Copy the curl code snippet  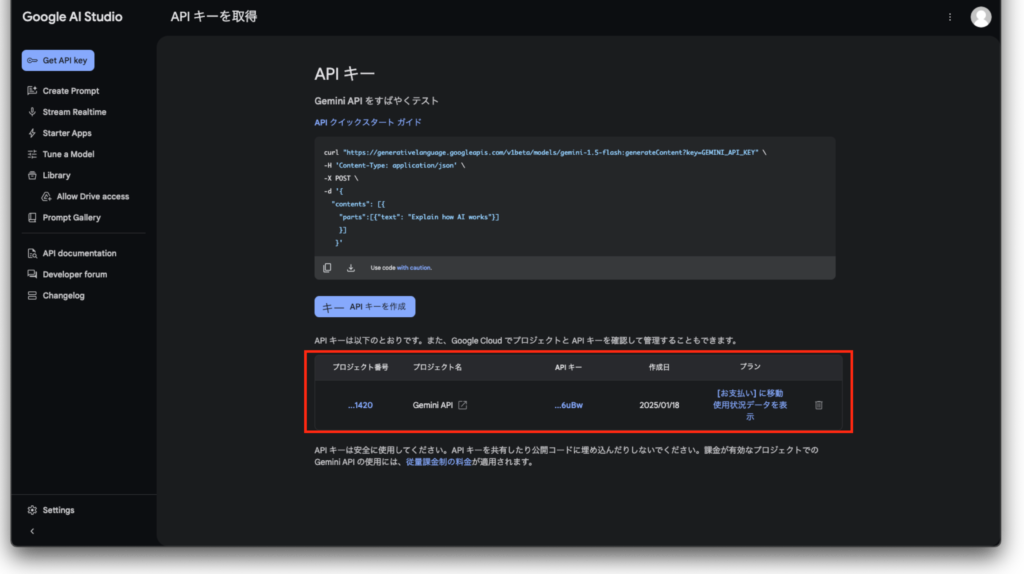[327, 268]
